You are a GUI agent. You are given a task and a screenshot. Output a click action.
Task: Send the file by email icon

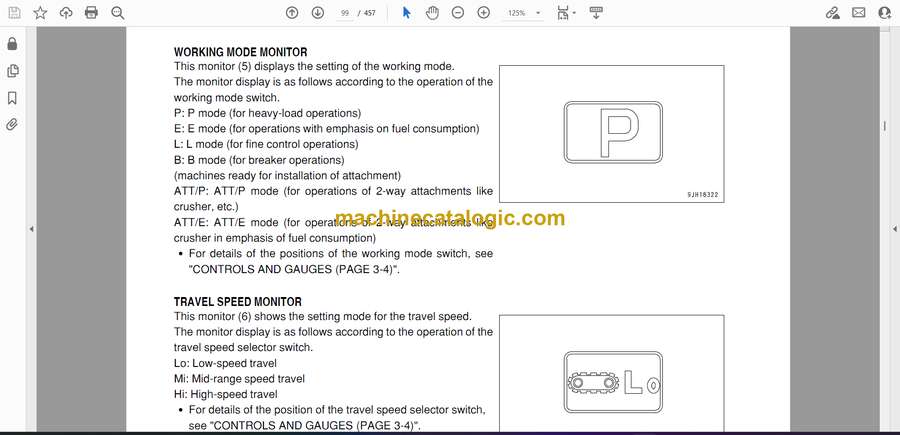pos(859,13)
